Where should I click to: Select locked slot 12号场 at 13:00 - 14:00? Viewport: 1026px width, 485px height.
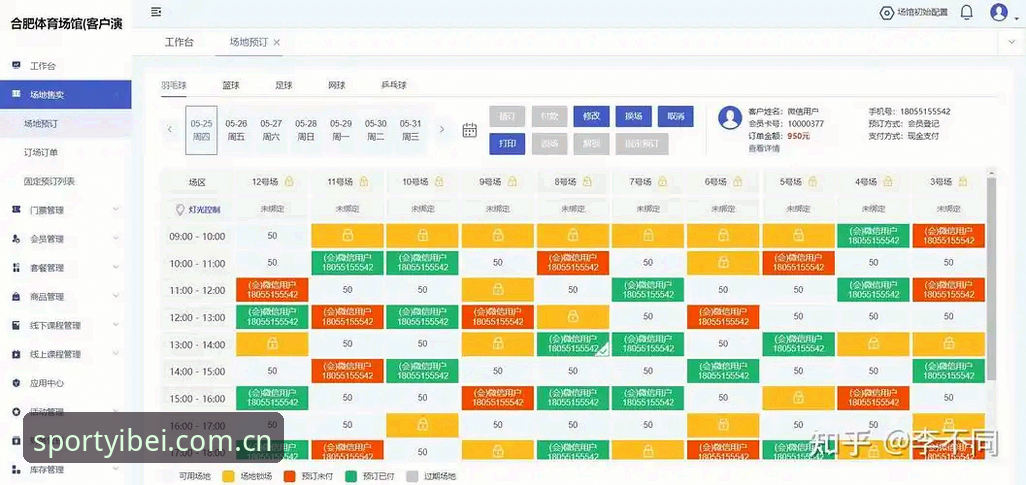coord(272,344)
